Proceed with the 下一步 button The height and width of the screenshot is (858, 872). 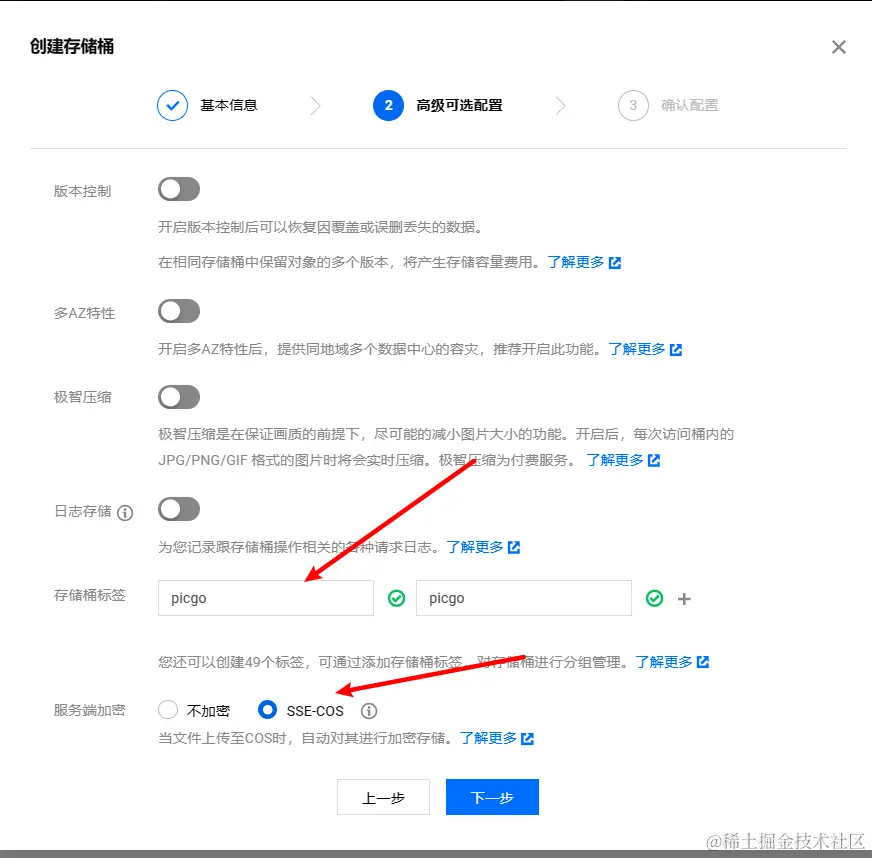click(x=492, y=797)
